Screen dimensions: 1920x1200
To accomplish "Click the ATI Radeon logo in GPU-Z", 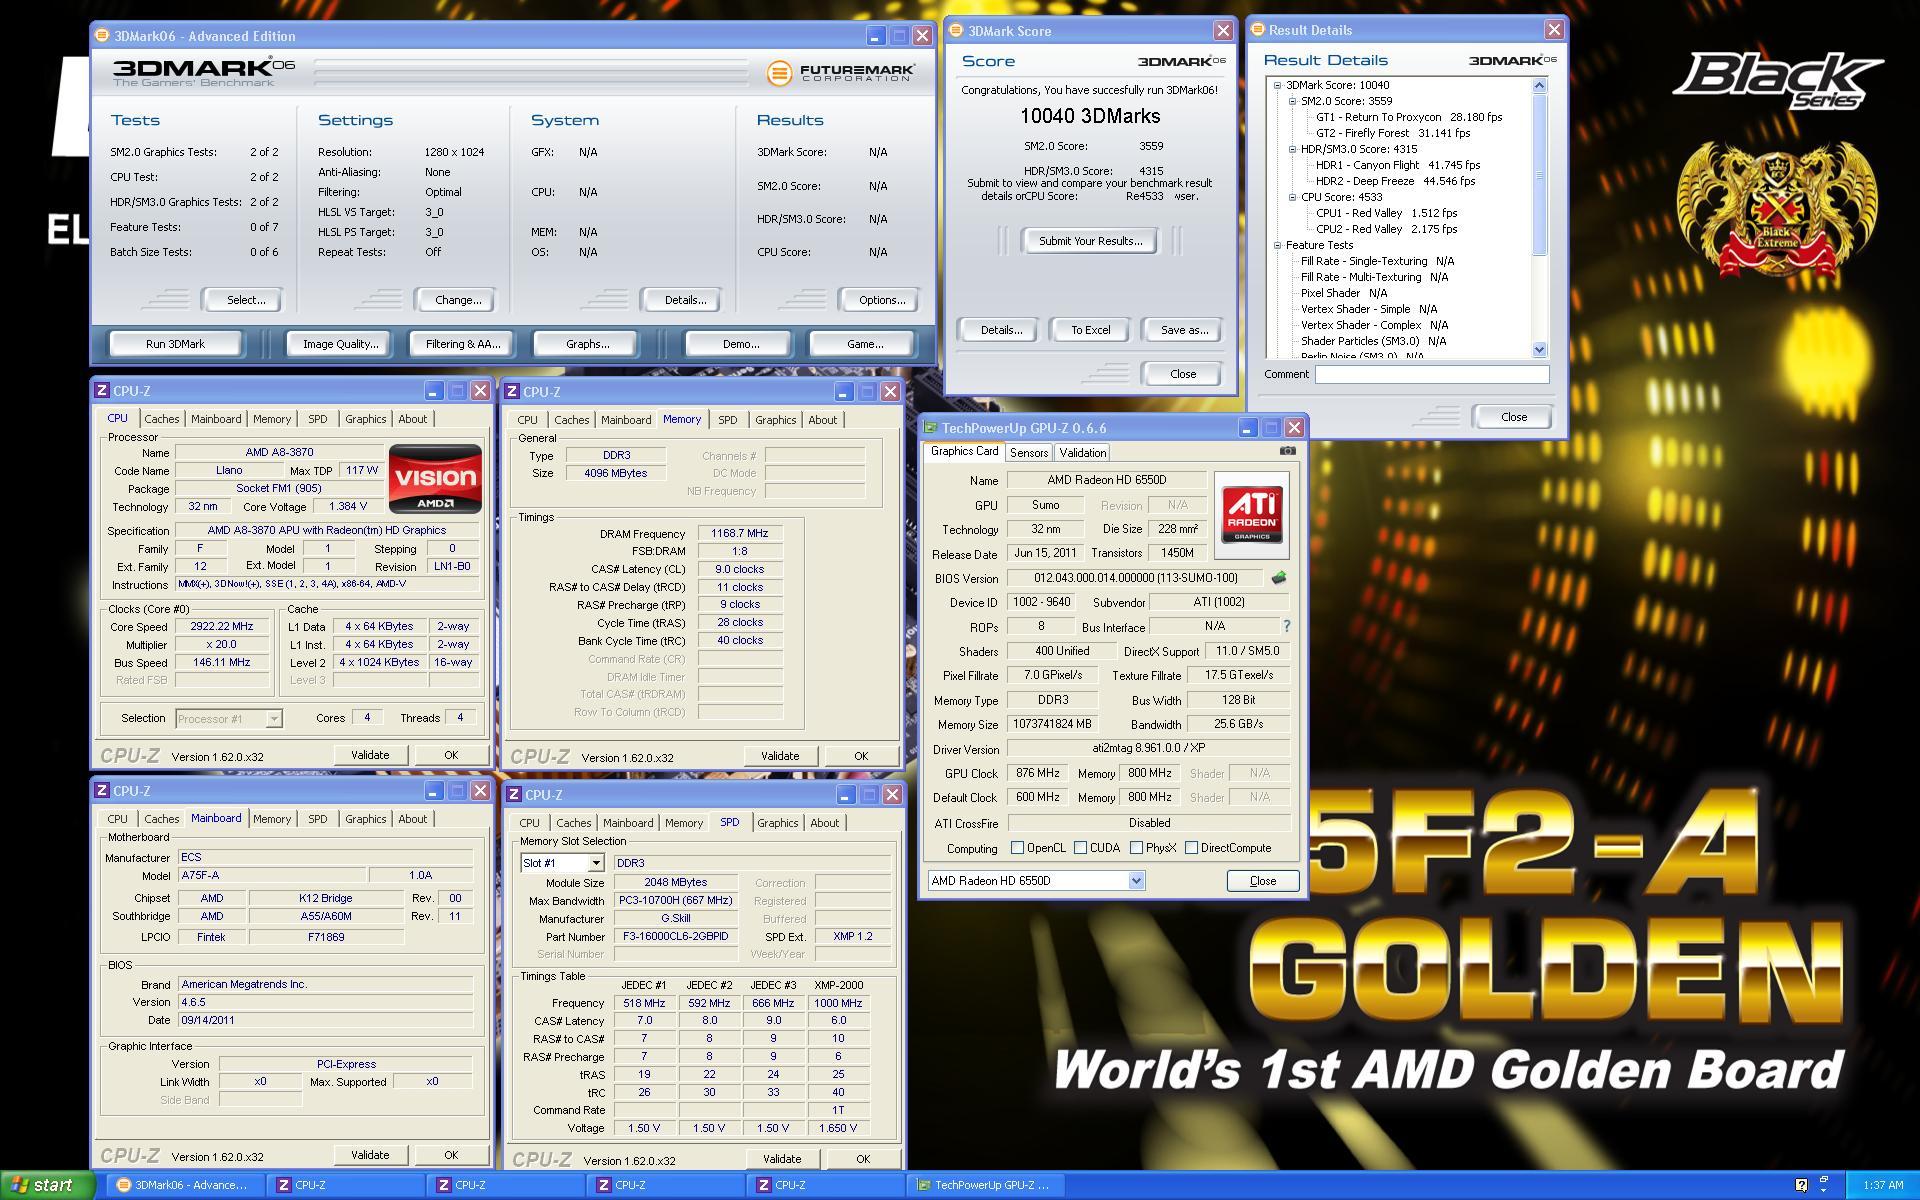I will (x=1251, y=515).
